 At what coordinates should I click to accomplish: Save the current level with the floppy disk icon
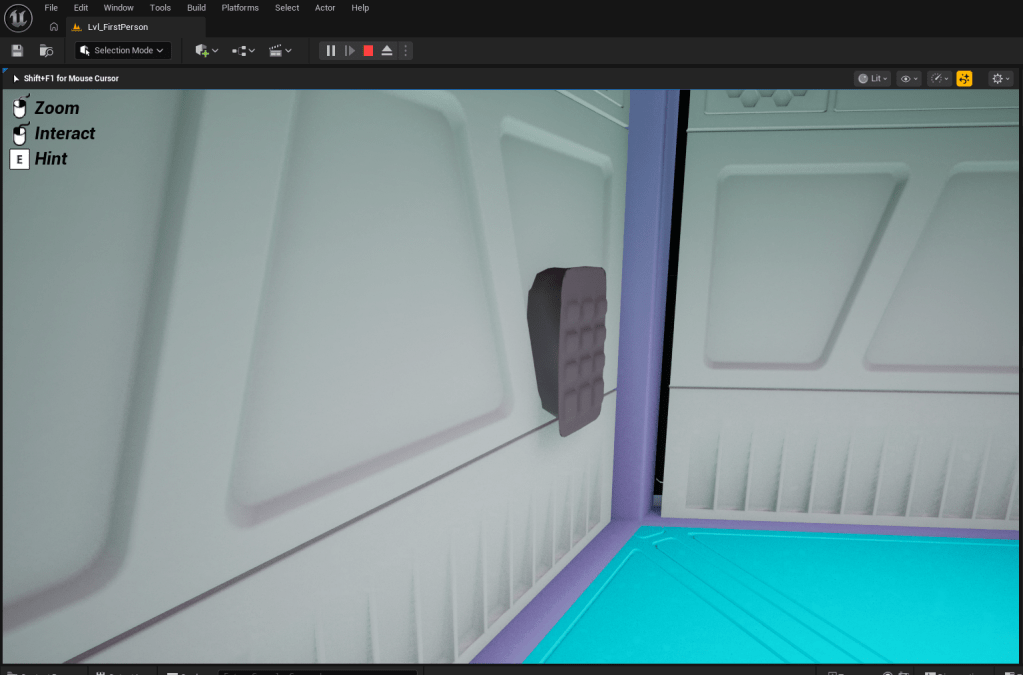coord(17,50)
